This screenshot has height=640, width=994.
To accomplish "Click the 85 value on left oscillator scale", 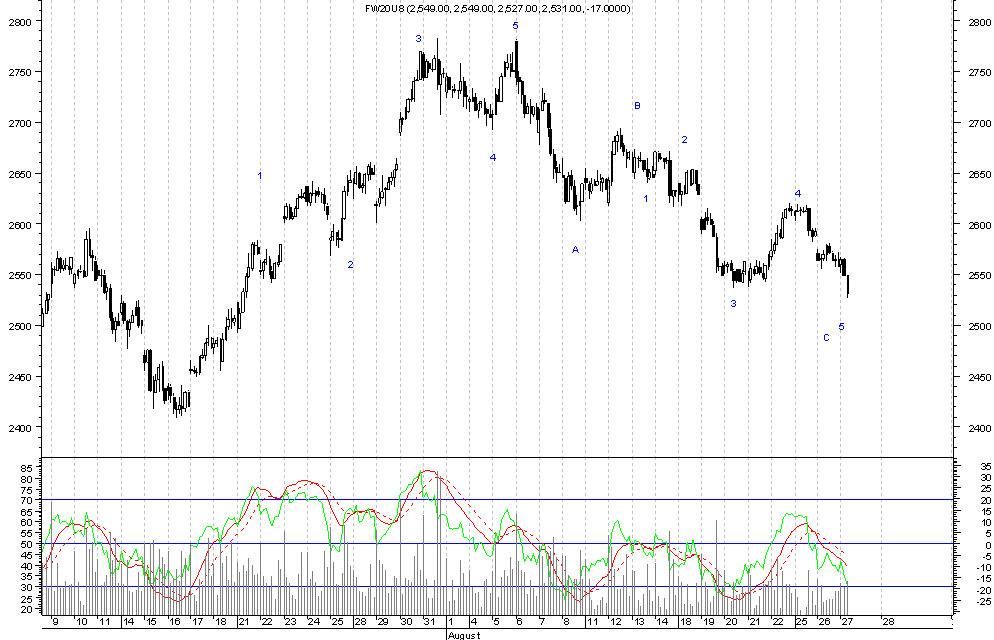I will pos(27,468).
